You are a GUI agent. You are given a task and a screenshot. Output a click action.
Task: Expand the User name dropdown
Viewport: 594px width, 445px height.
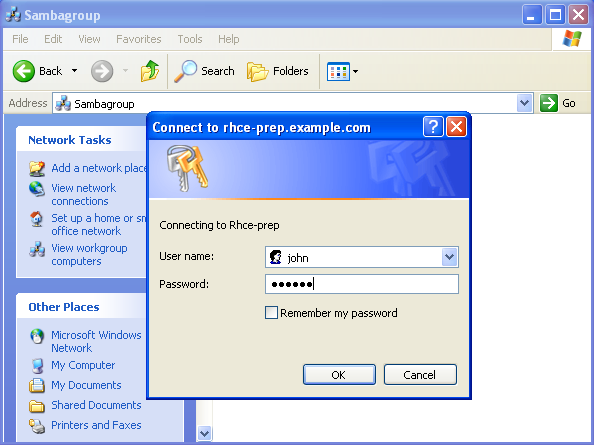[x=450, y=257]
